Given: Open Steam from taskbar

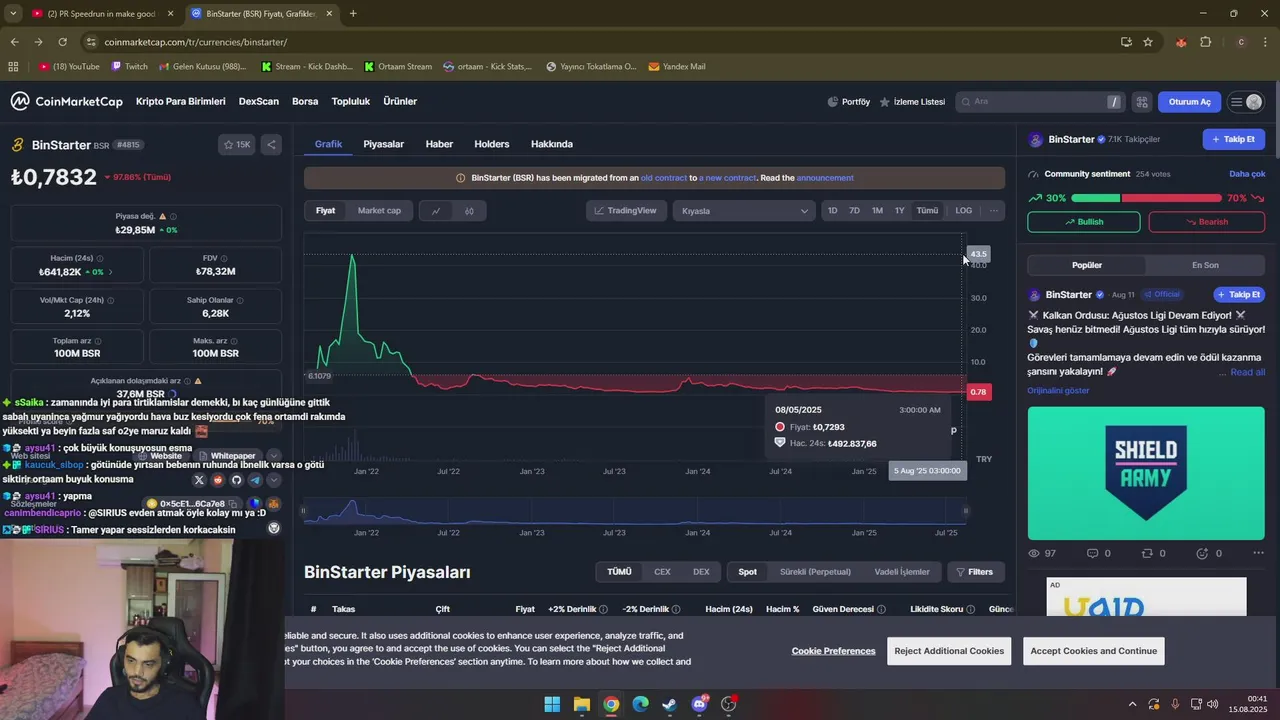Looking at the screenshot, I should (x=670, y=704).
